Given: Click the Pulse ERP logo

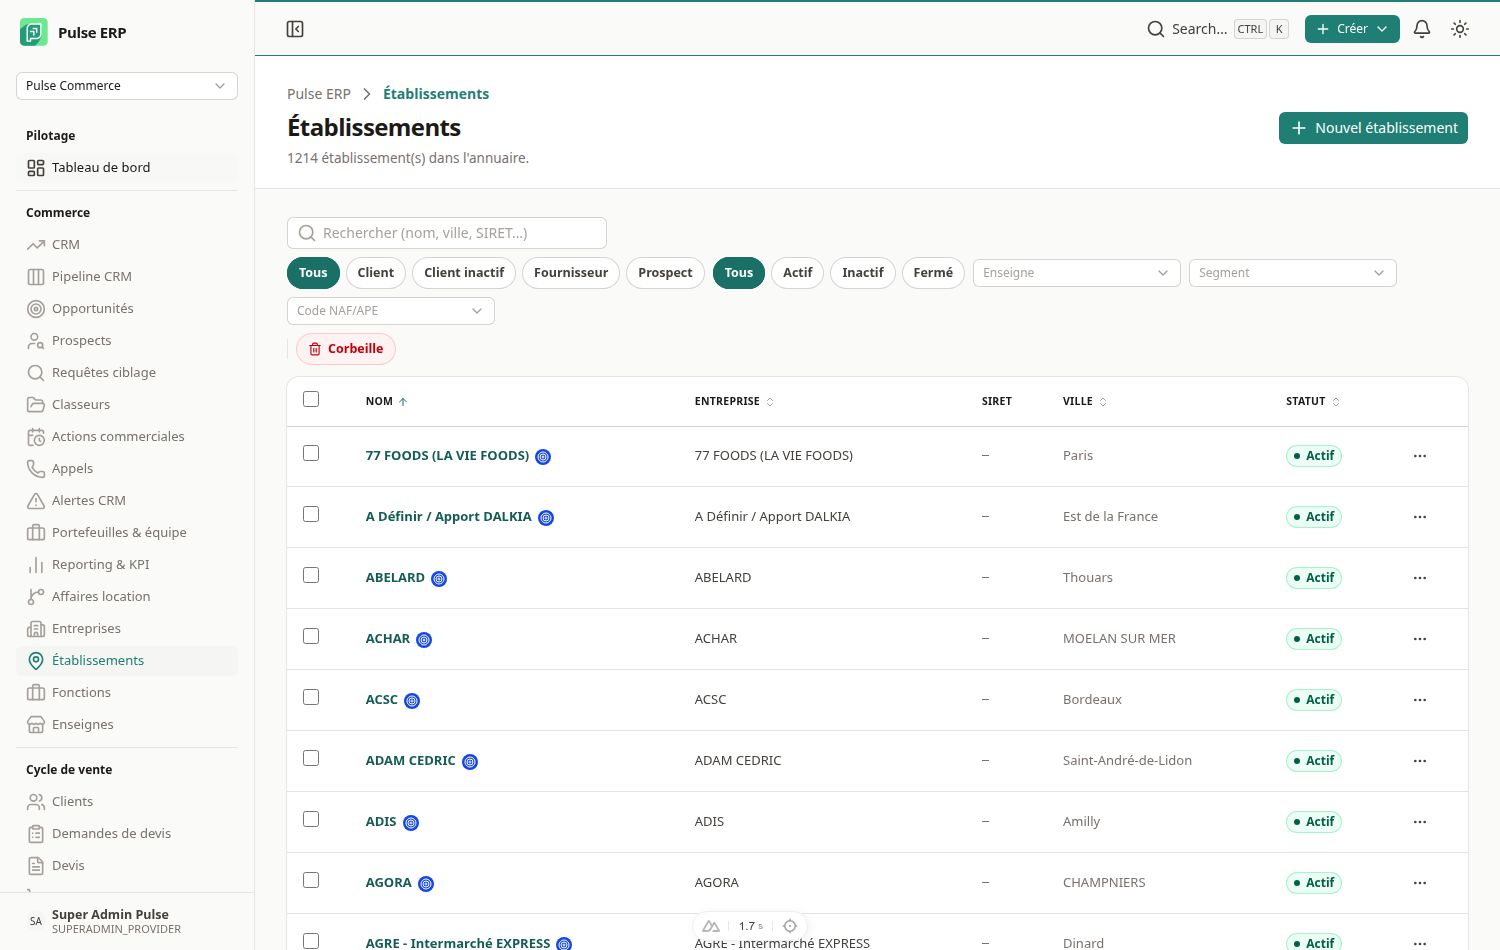Looking at the screenshot, I should (x=34, y=32).
